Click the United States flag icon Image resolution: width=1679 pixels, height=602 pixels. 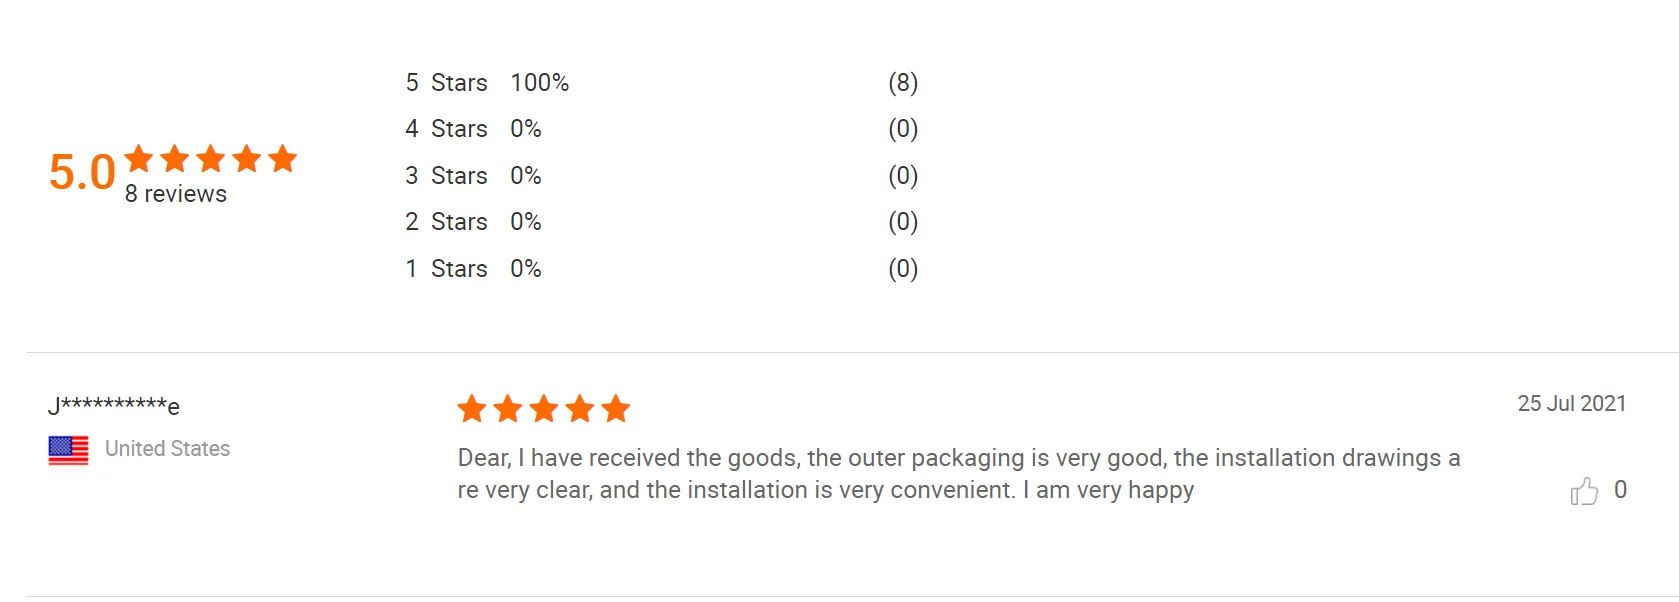pyautogui.click(x=68, y=450)
